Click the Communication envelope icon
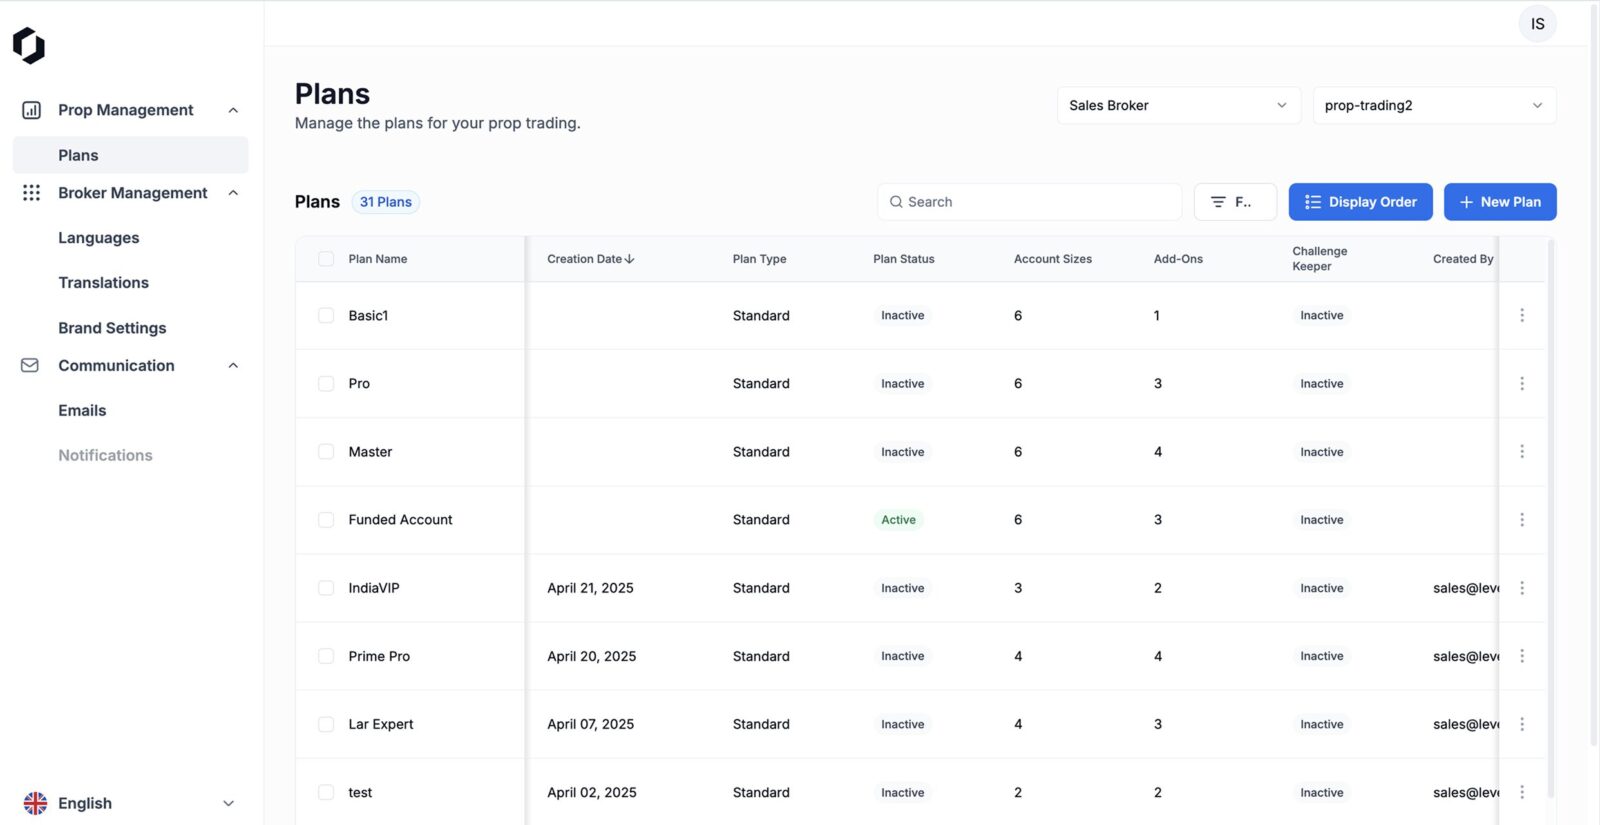The image size is (1600, 825). [x=30, y=366]
